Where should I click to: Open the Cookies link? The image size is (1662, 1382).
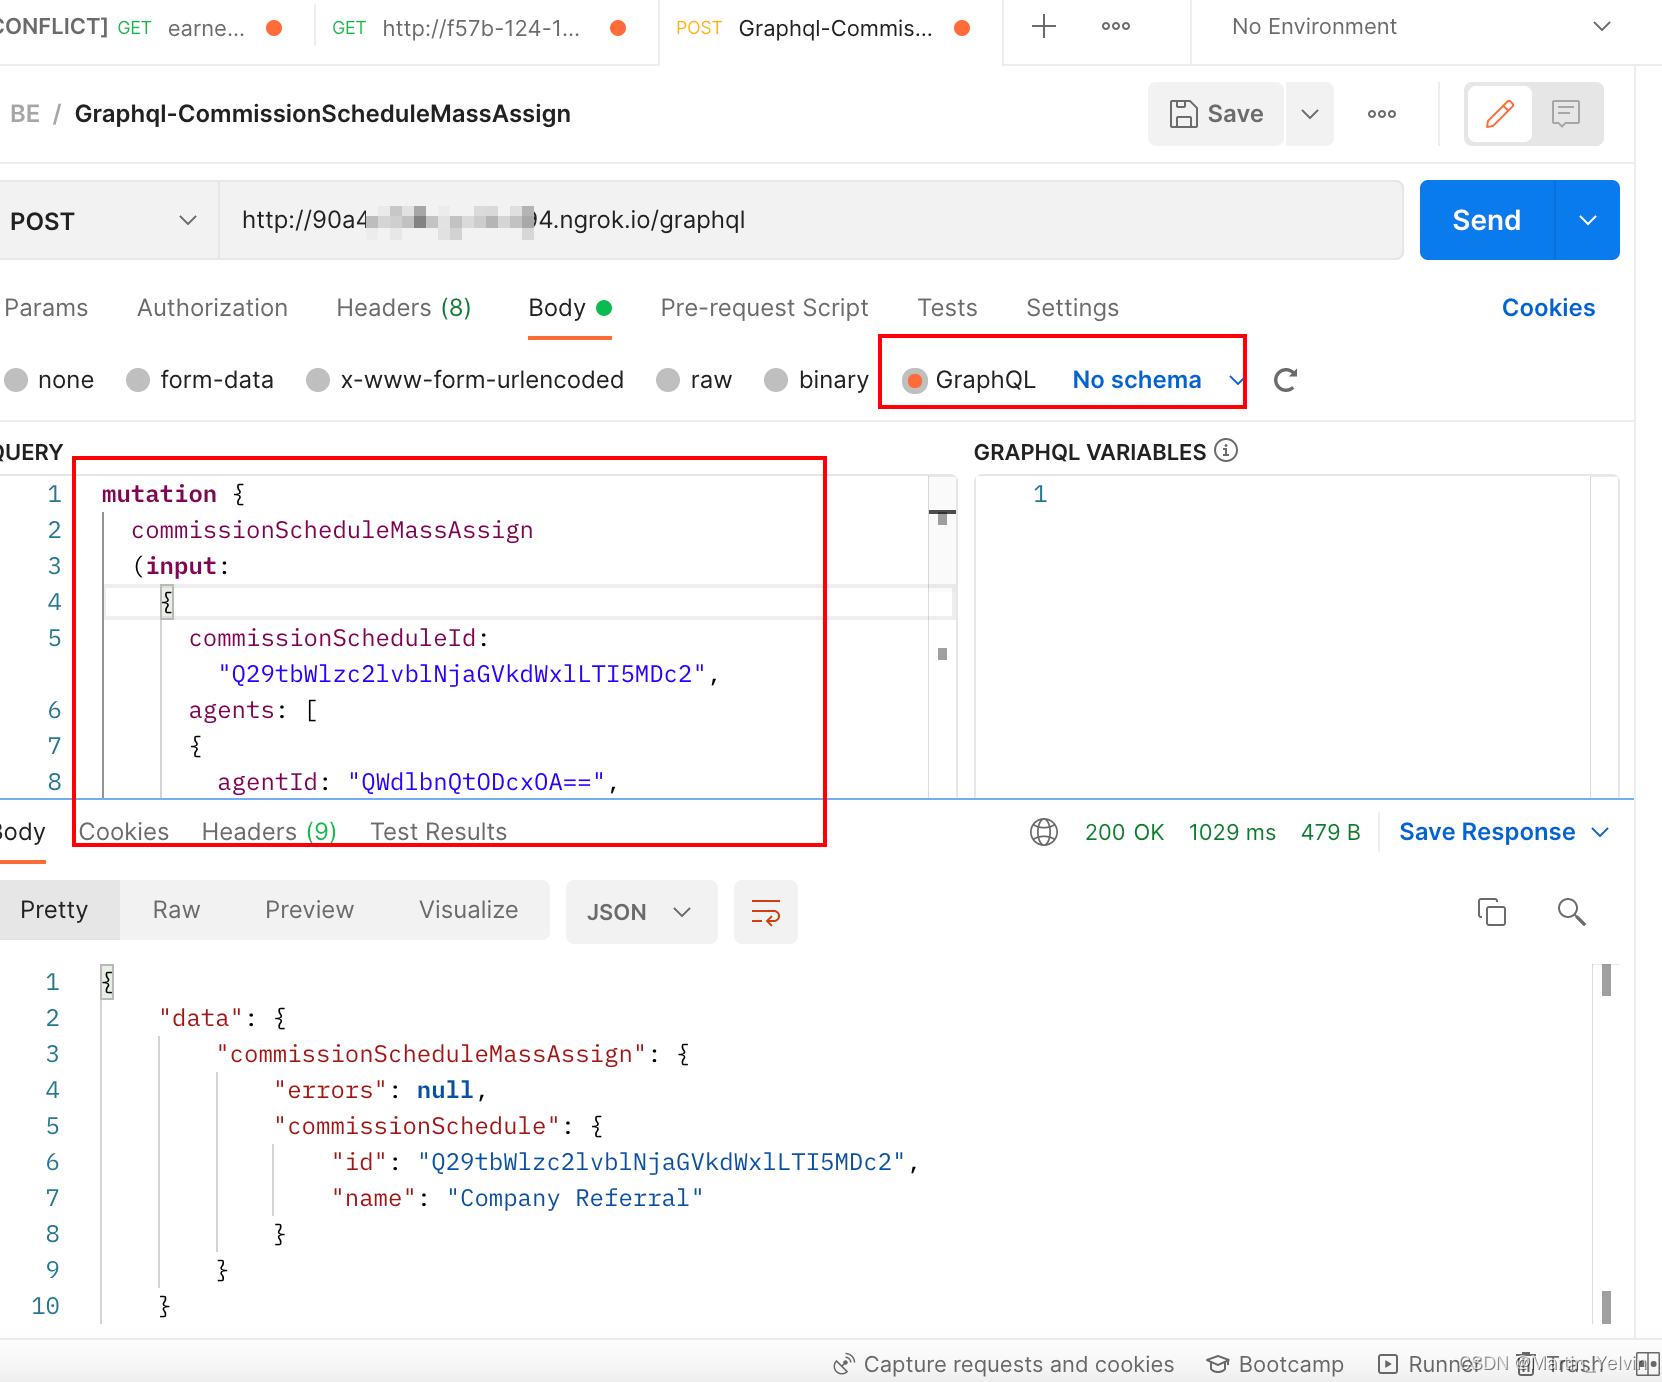(x=1548, y=308)
